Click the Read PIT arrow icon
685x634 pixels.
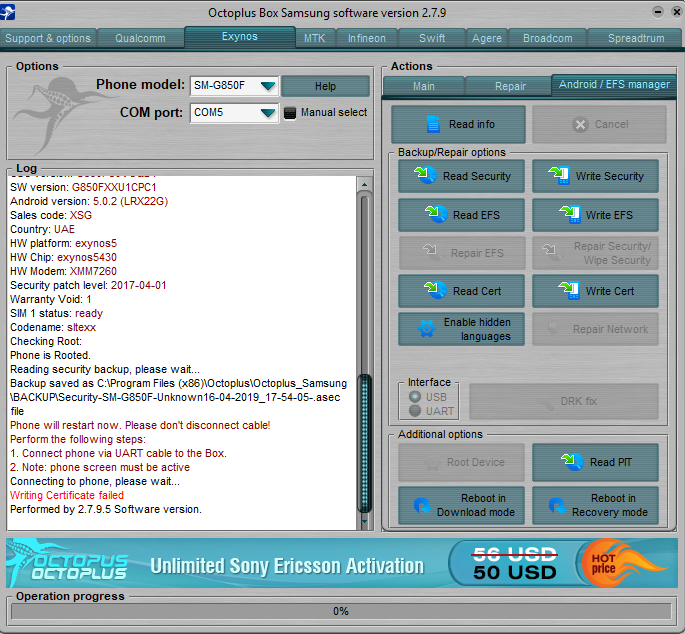(572, 461)
